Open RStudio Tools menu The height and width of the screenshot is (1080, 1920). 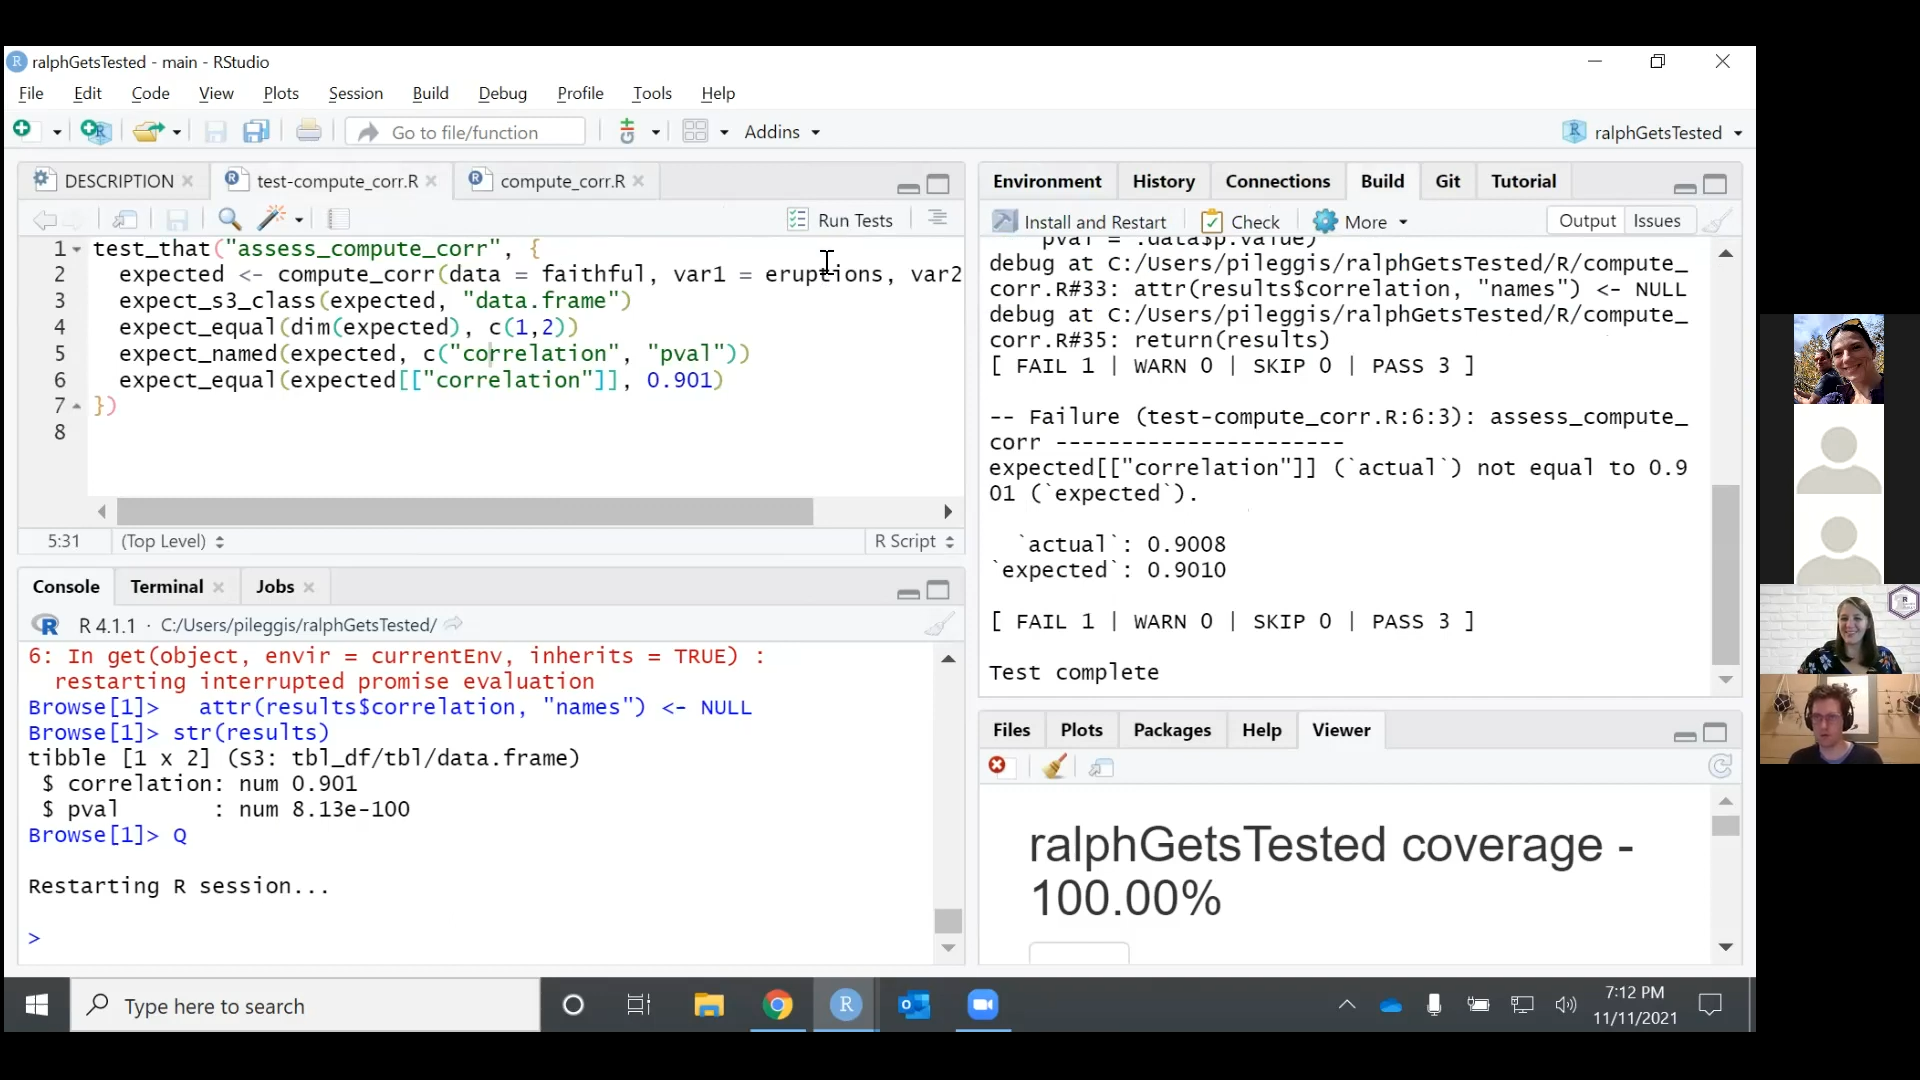[651, 92]
